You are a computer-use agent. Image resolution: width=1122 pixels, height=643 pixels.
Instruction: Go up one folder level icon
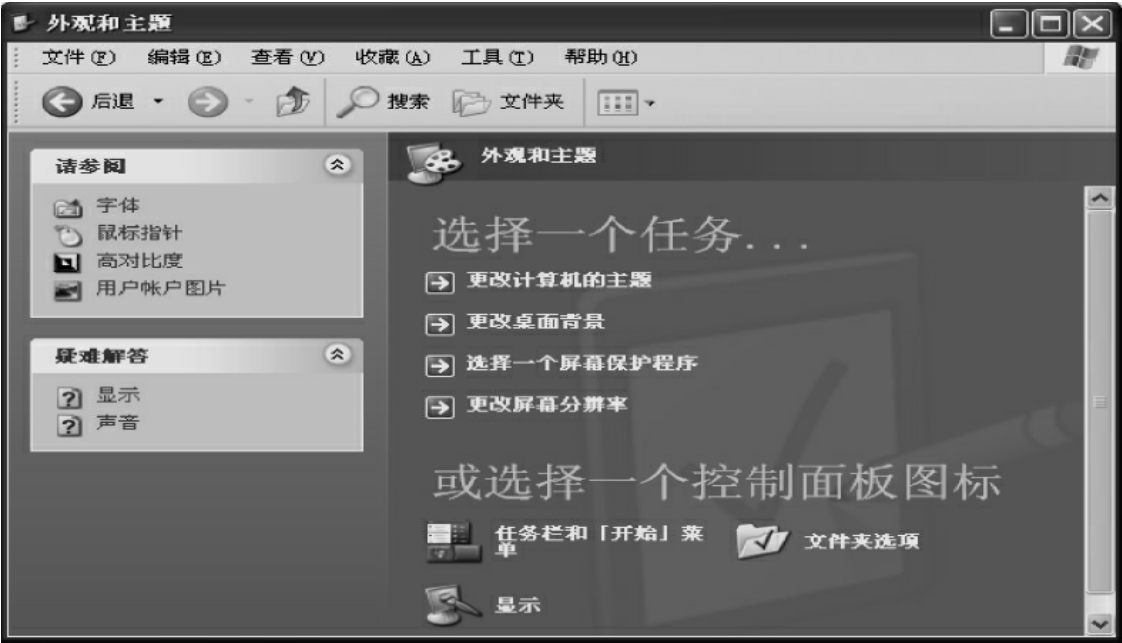[x=293, y=102]
